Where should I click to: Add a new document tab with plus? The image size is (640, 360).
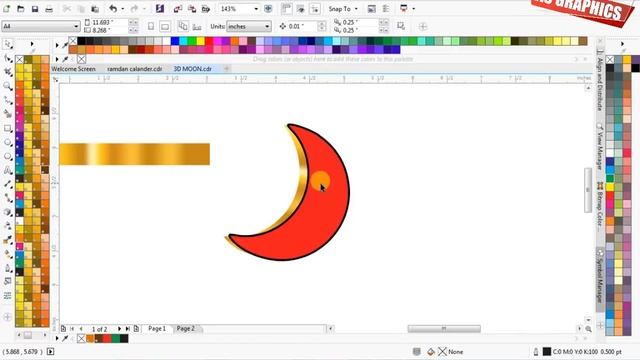[x=227, y=69]
